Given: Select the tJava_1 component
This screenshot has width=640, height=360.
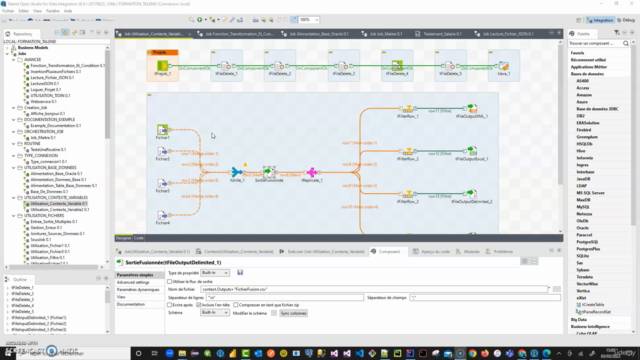Looking at the screenshot, I should [504, 66].
